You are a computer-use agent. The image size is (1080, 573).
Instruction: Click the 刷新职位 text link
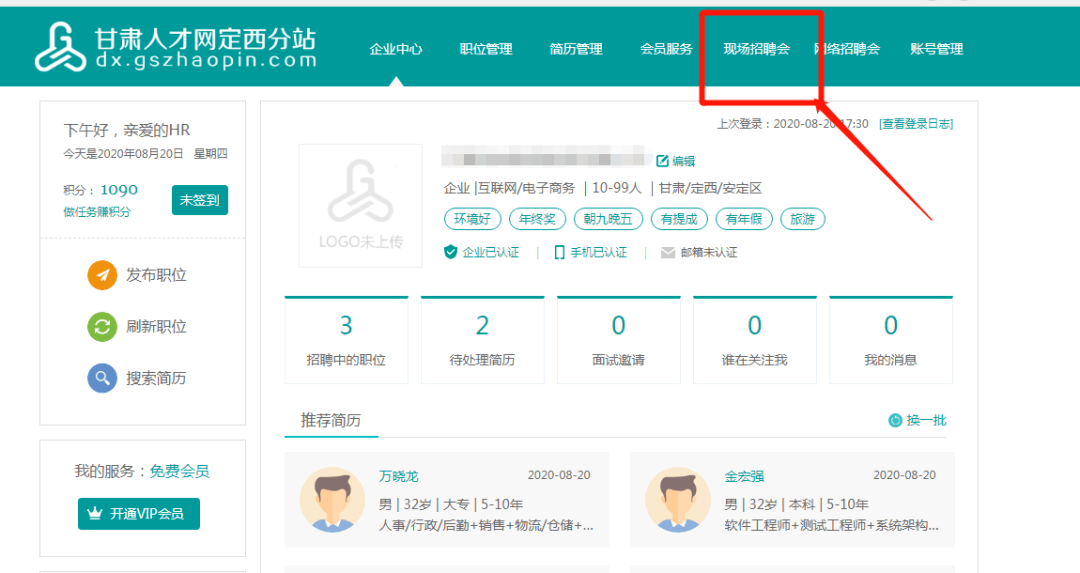point(156,326)
